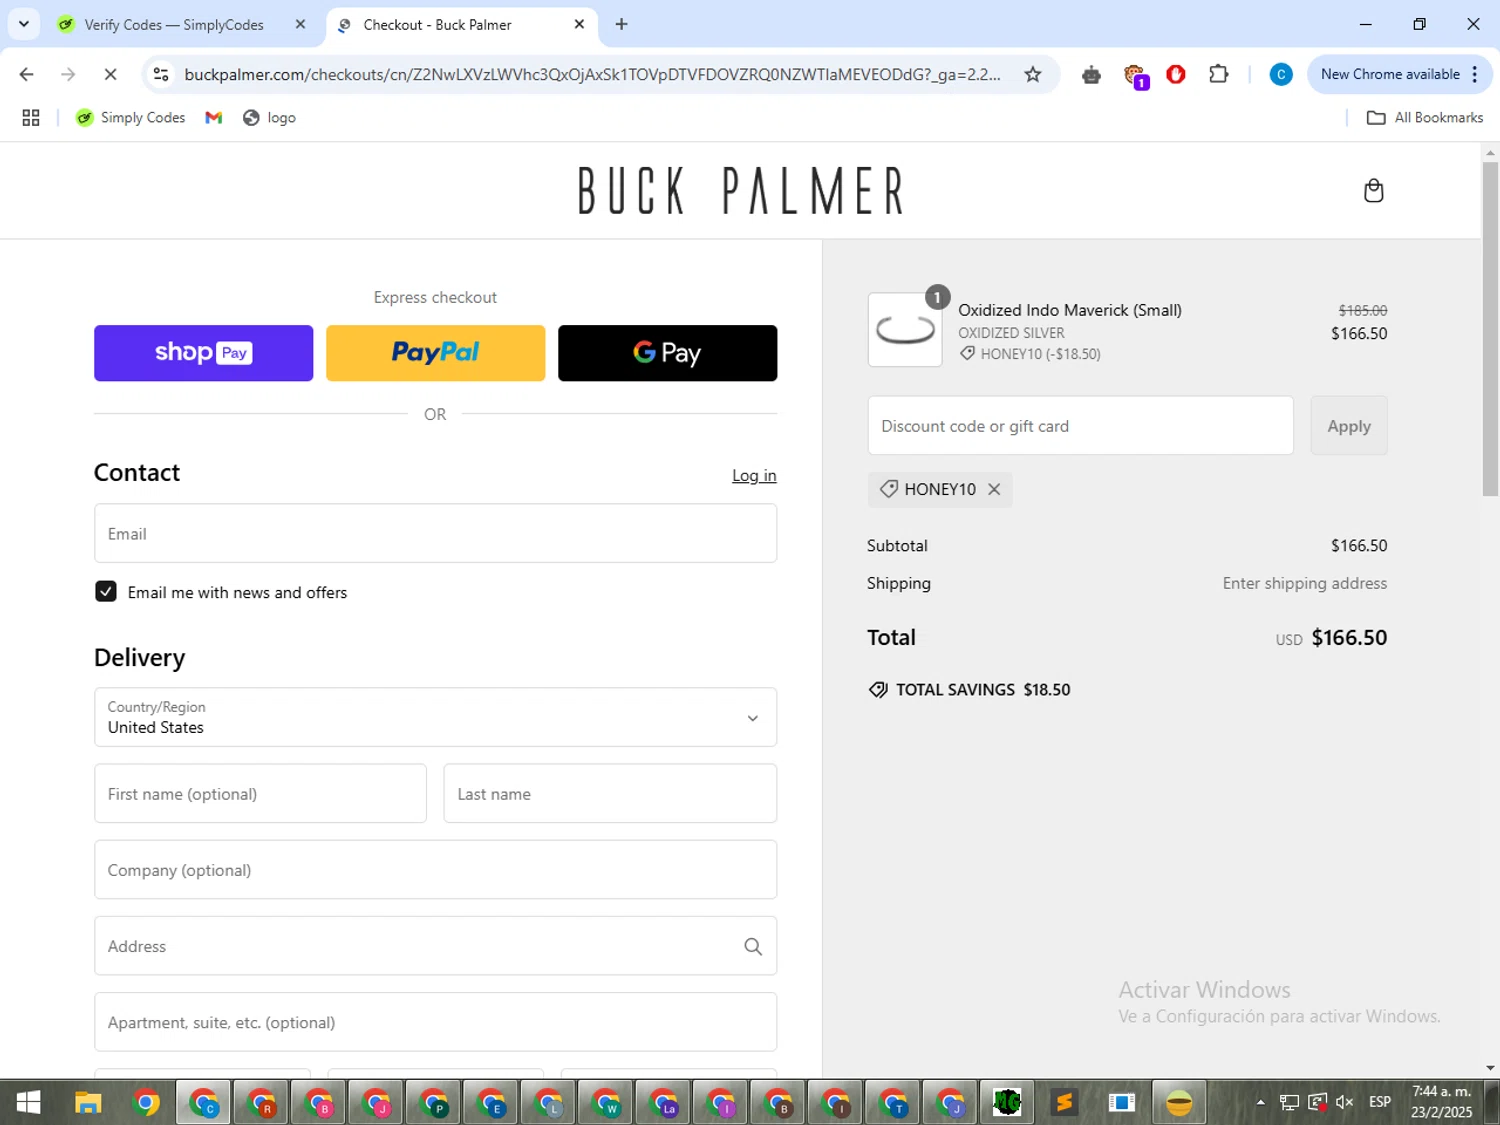The image size is (1500, 1125).
Task: Open the green MG app in taskbar
Action: (x=1007, y=1102)
